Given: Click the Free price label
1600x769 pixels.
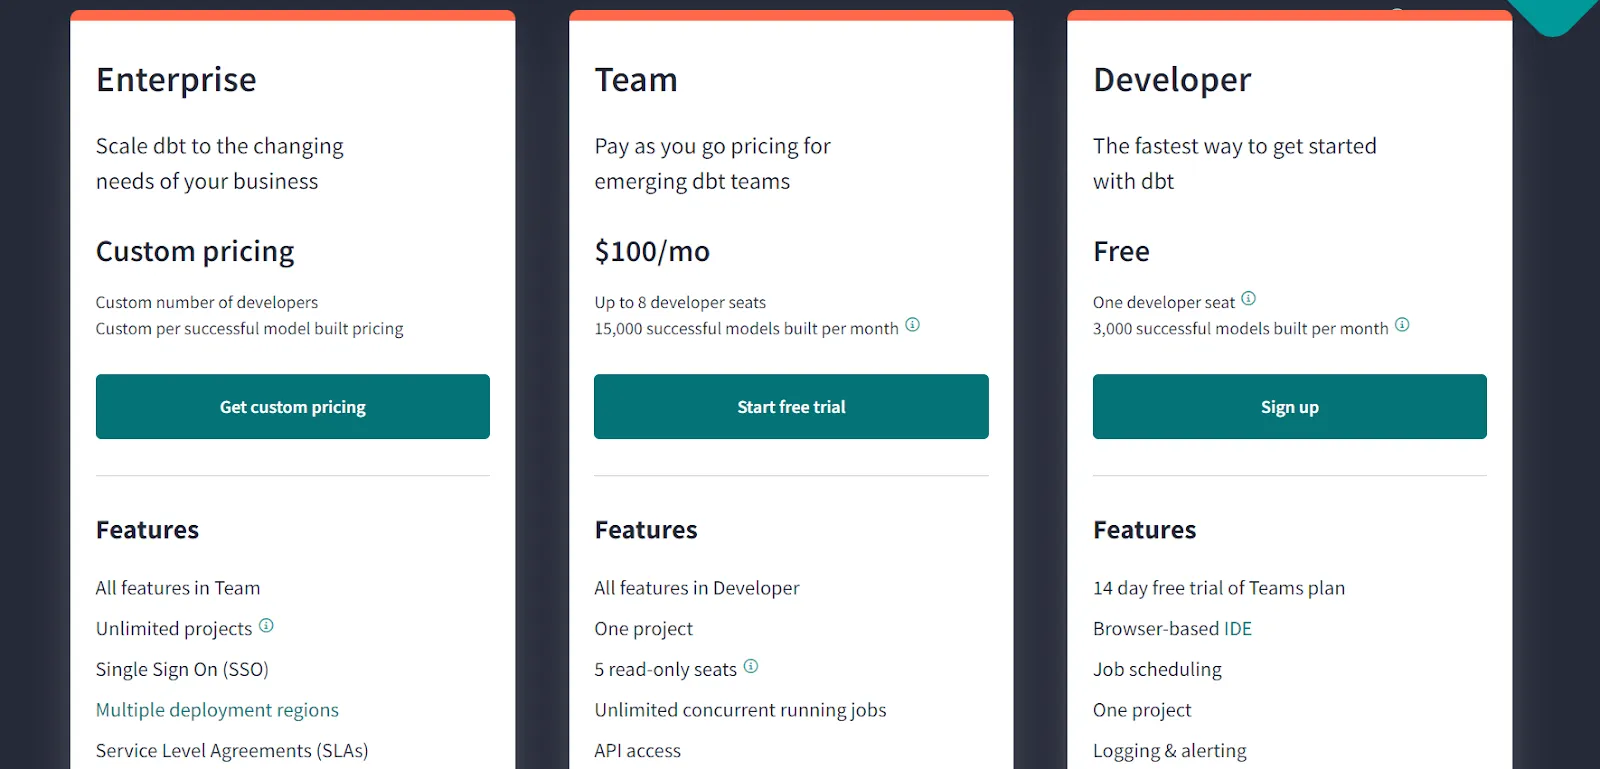Looking at the screenshot, I should [1121, 252].
